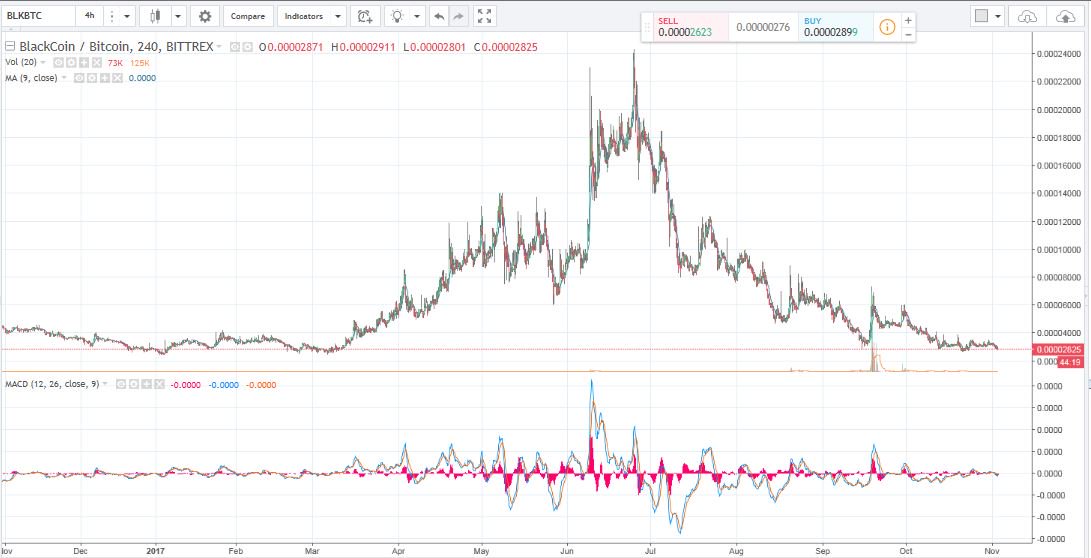Create alert with alarm clock icon
1091x558 pixels.
tap(365, 16)
